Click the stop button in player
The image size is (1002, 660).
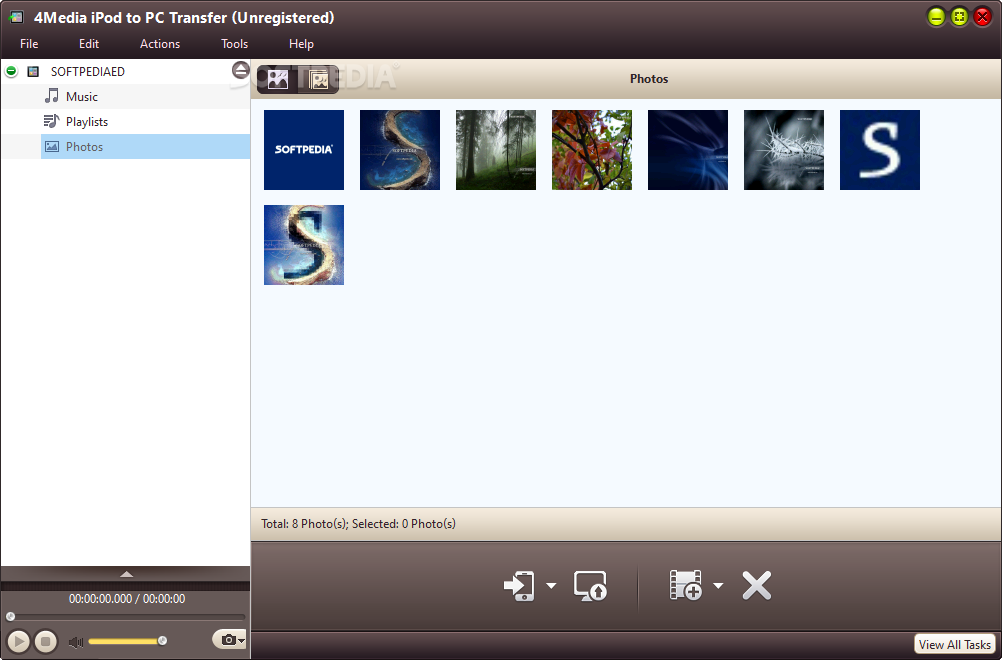pos(46,641)
